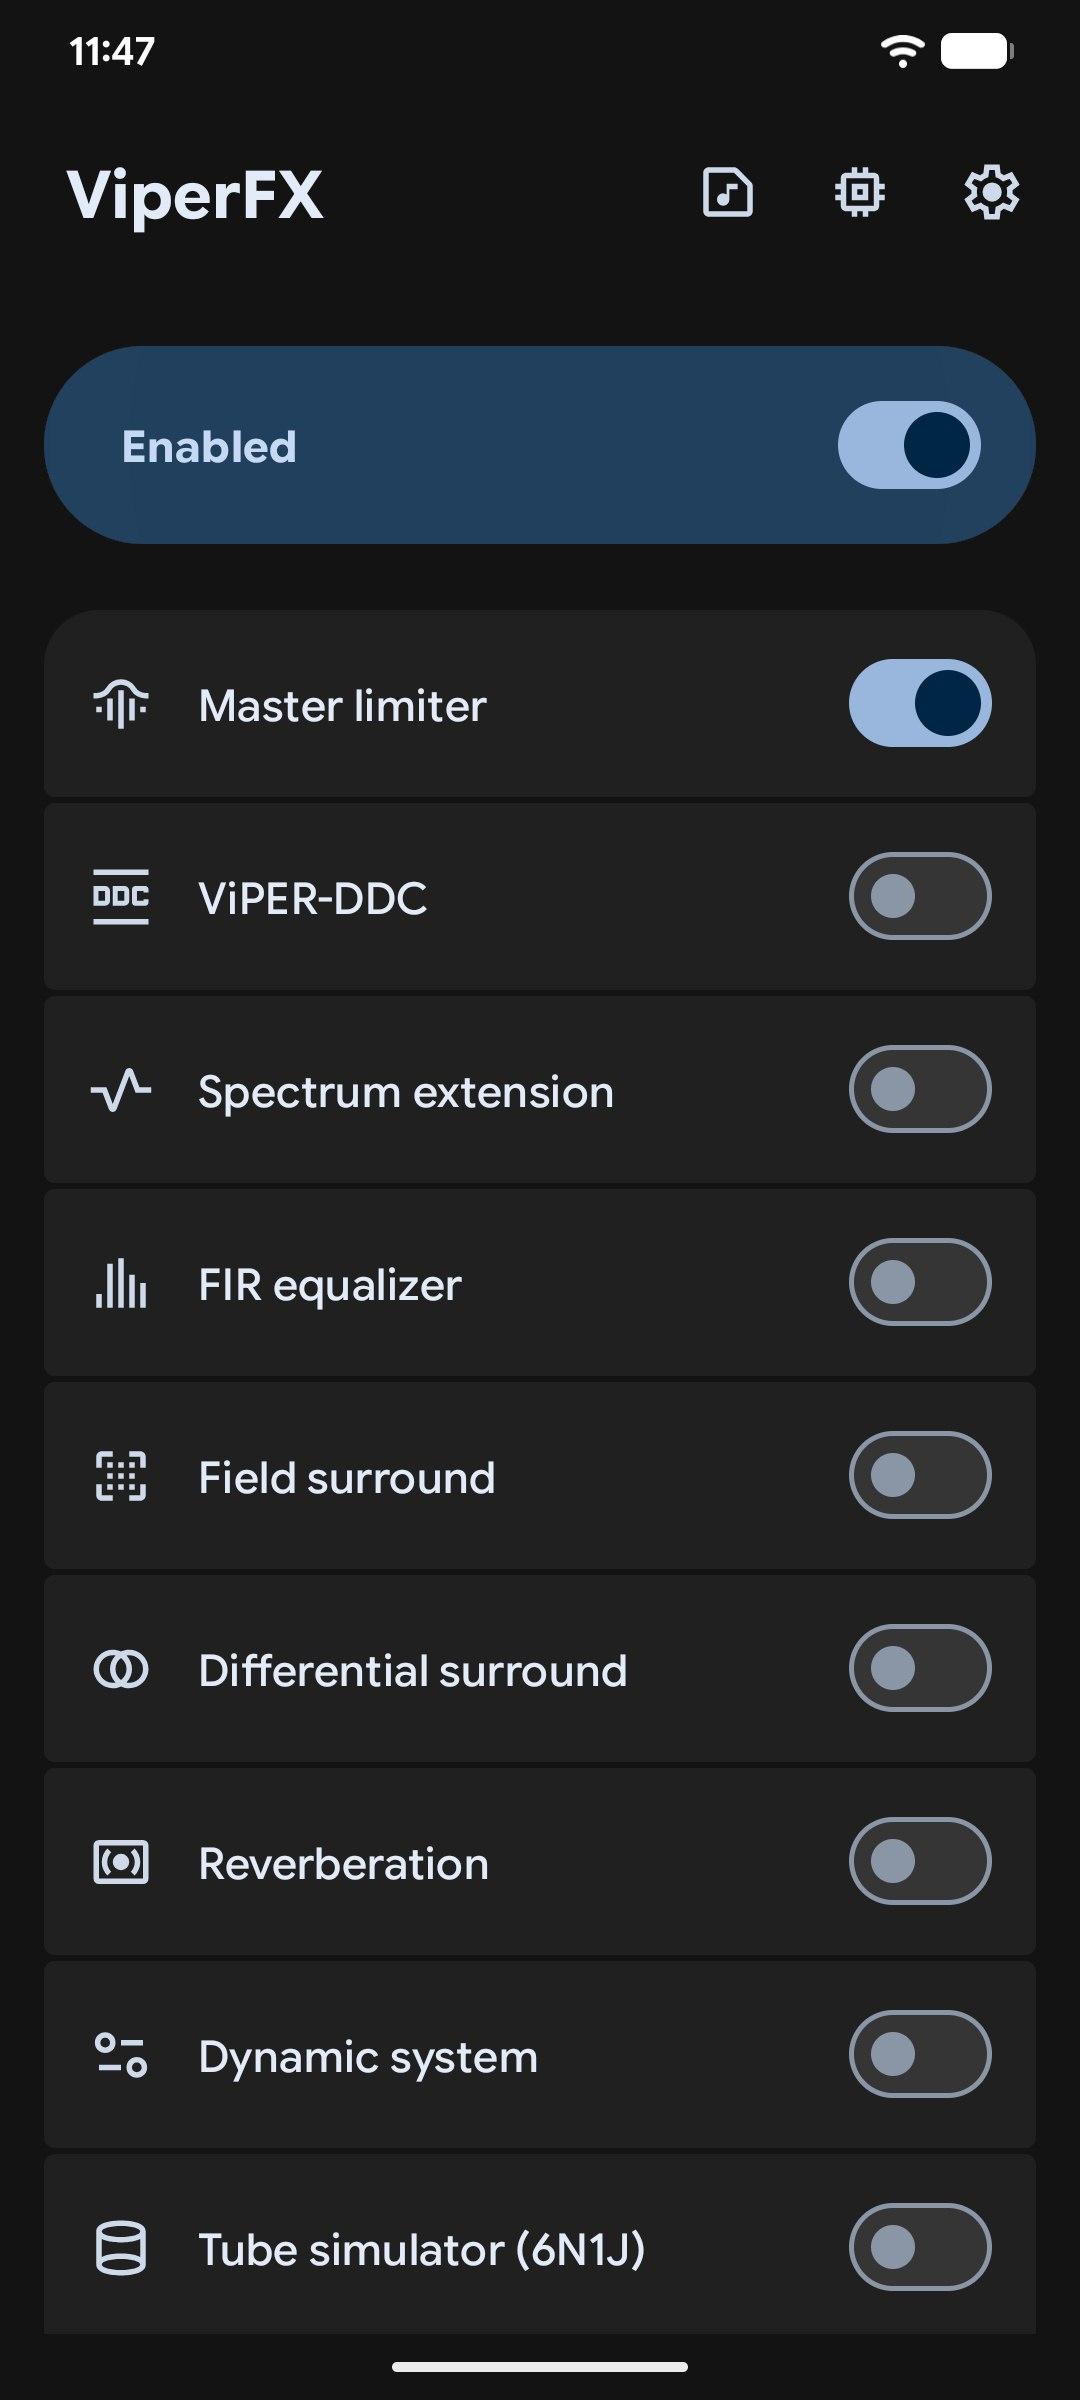The height and width of the screenshot is (2400, 1080).
Task: Tap the Field surround grid icon
Action: (x=121, y=1476)
